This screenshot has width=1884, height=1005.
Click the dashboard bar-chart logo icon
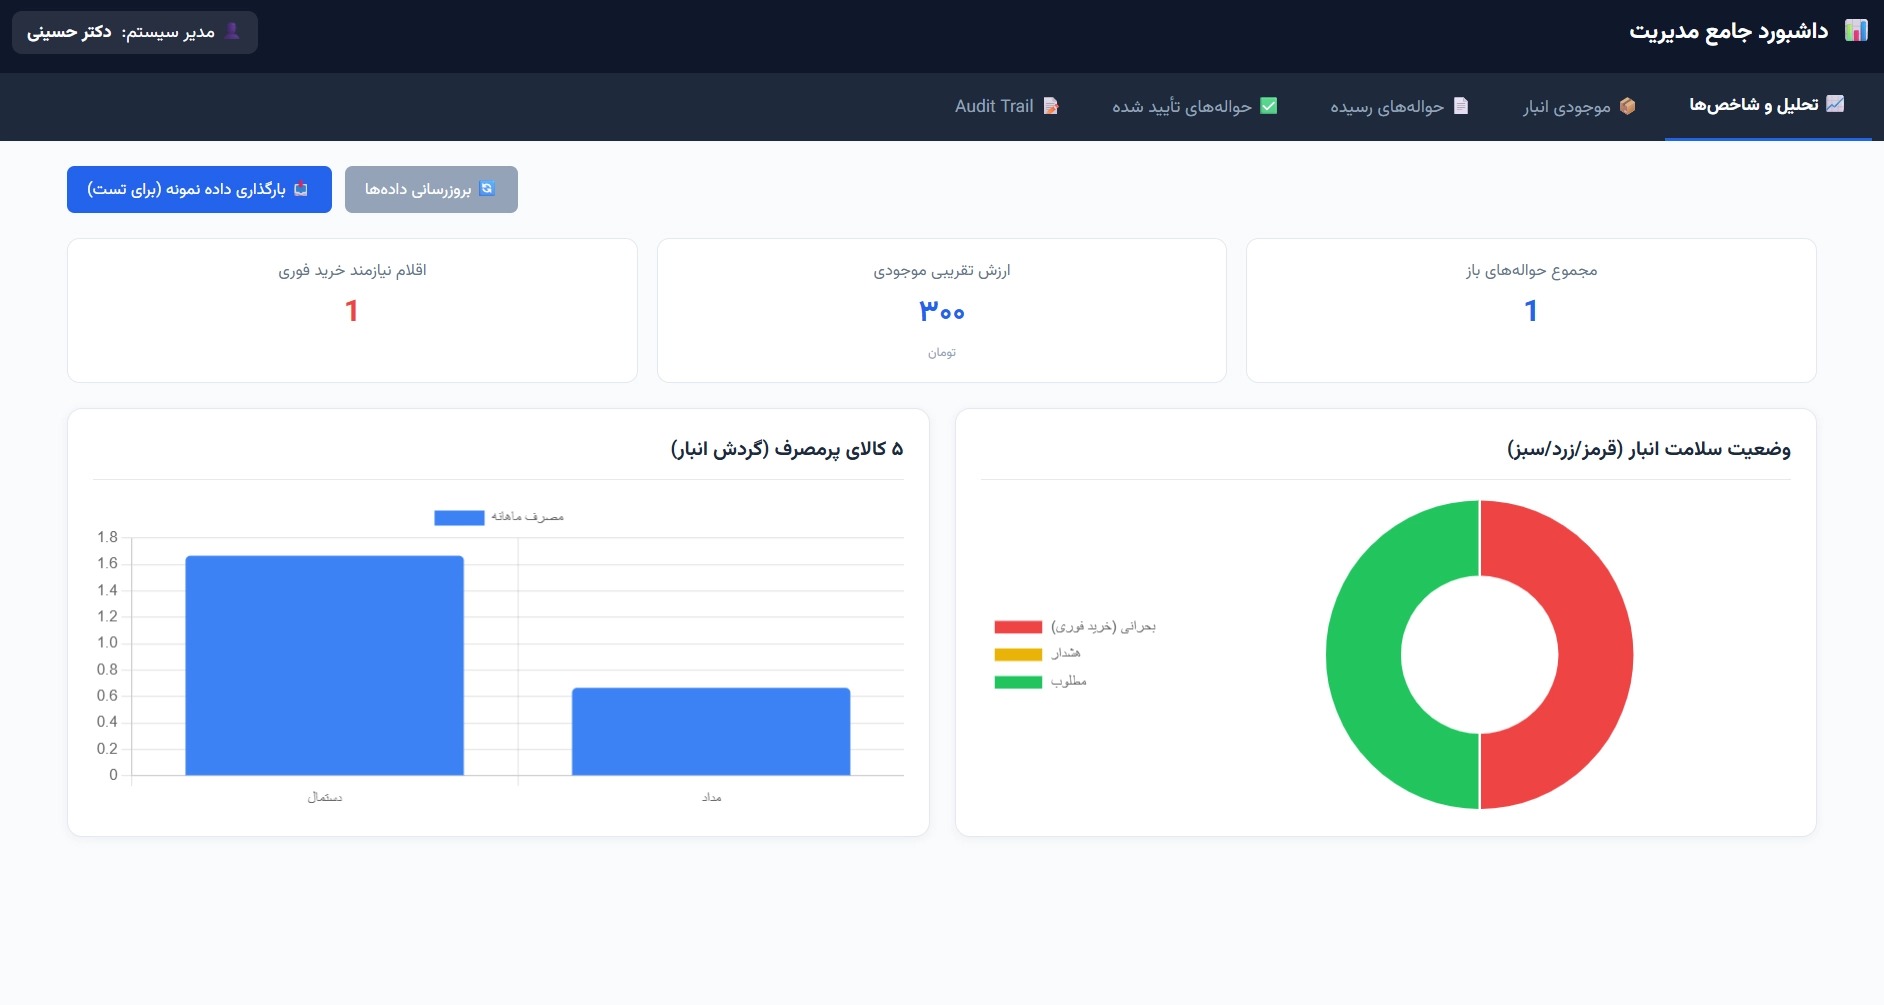point(1856,31)
